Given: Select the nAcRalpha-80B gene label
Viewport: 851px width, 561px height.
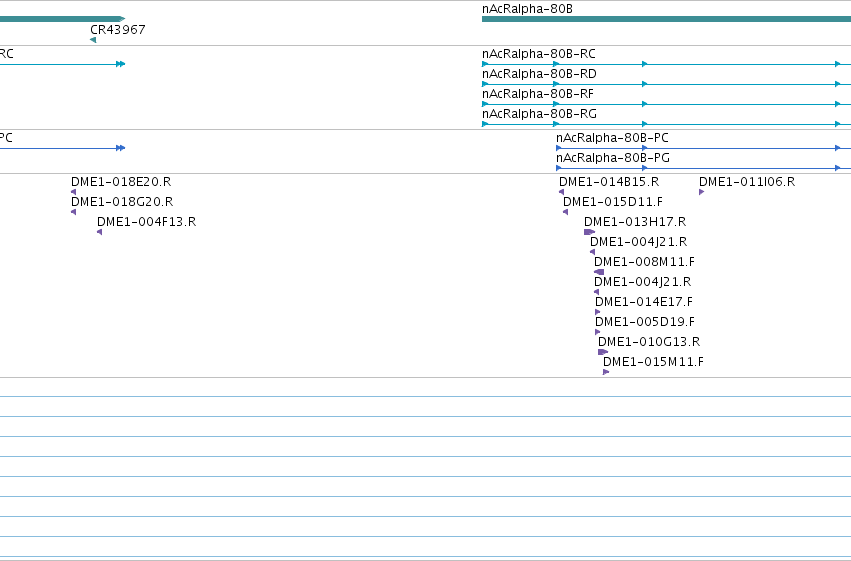Looking at the screenshot, I should point(527,9).
